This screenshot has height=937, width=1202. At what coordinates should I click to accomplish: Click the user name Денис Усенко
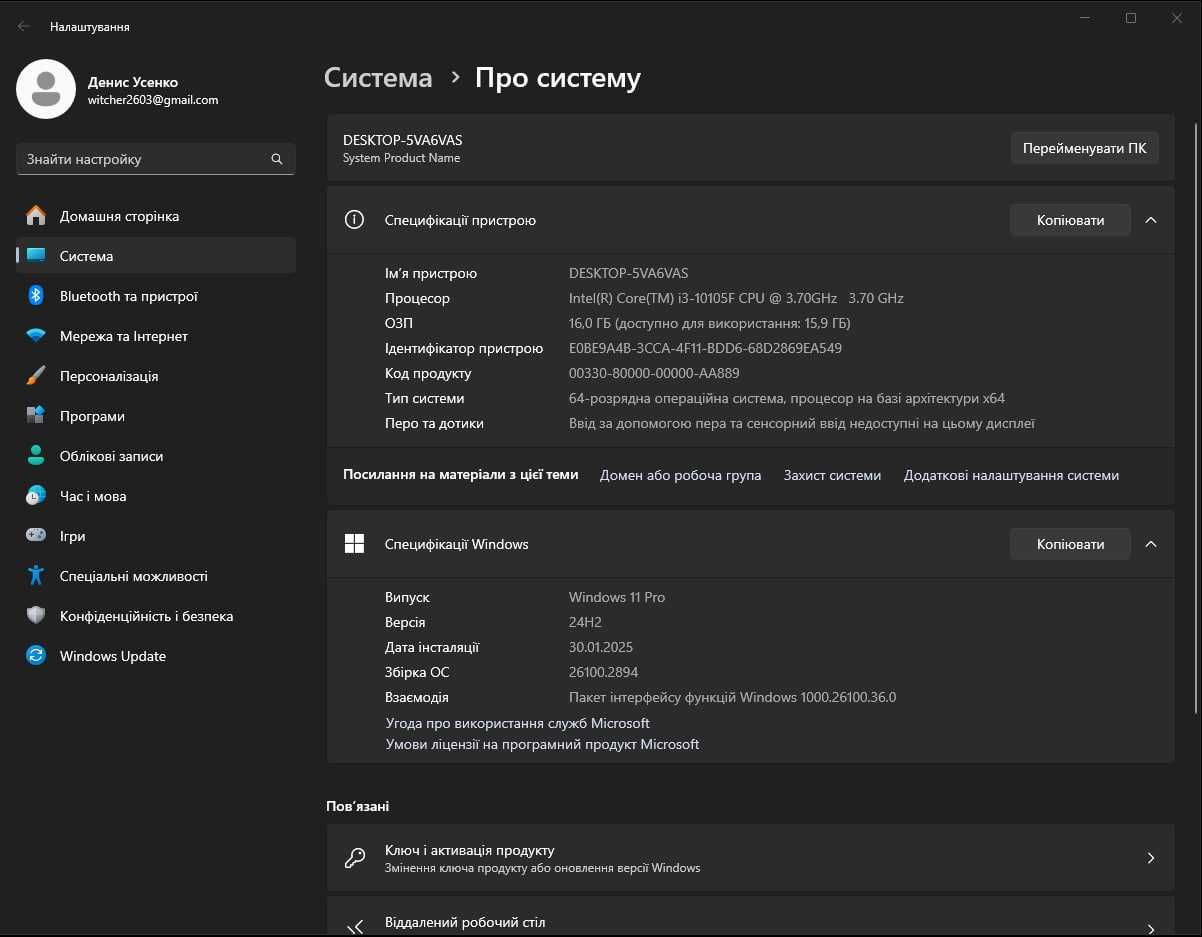tap(133, 82)
